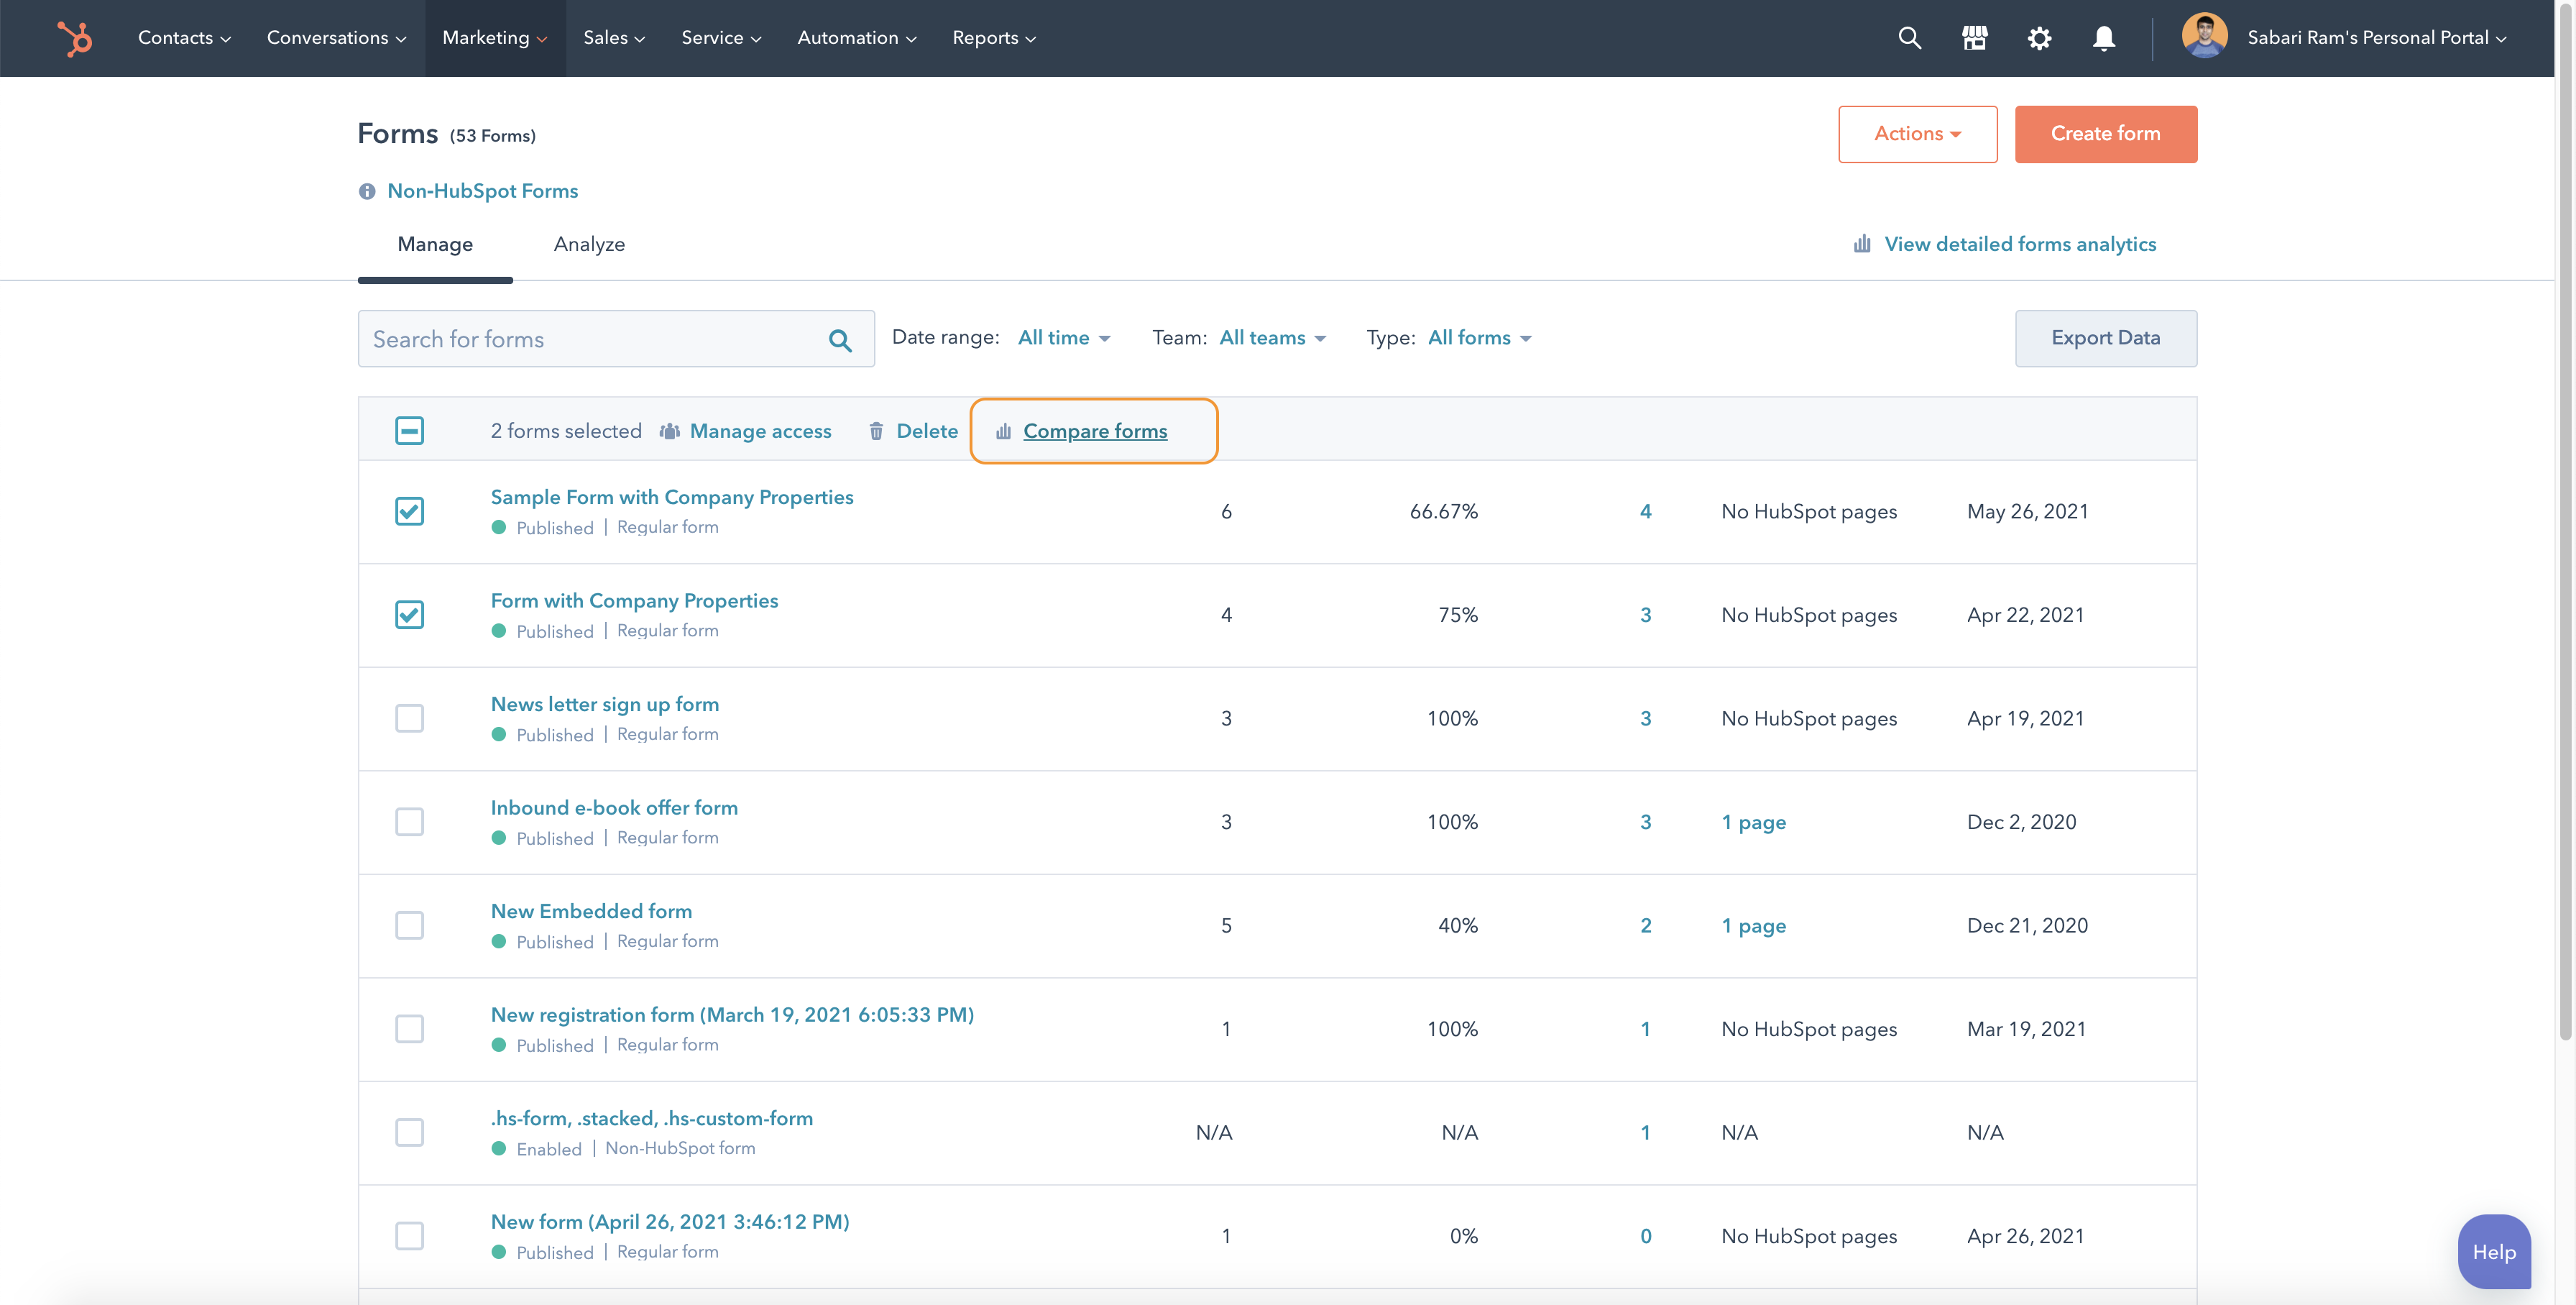Switch to the Analyze tab
The image size is (2576, 1305).
pyautogui.click(x=589, y=244)
